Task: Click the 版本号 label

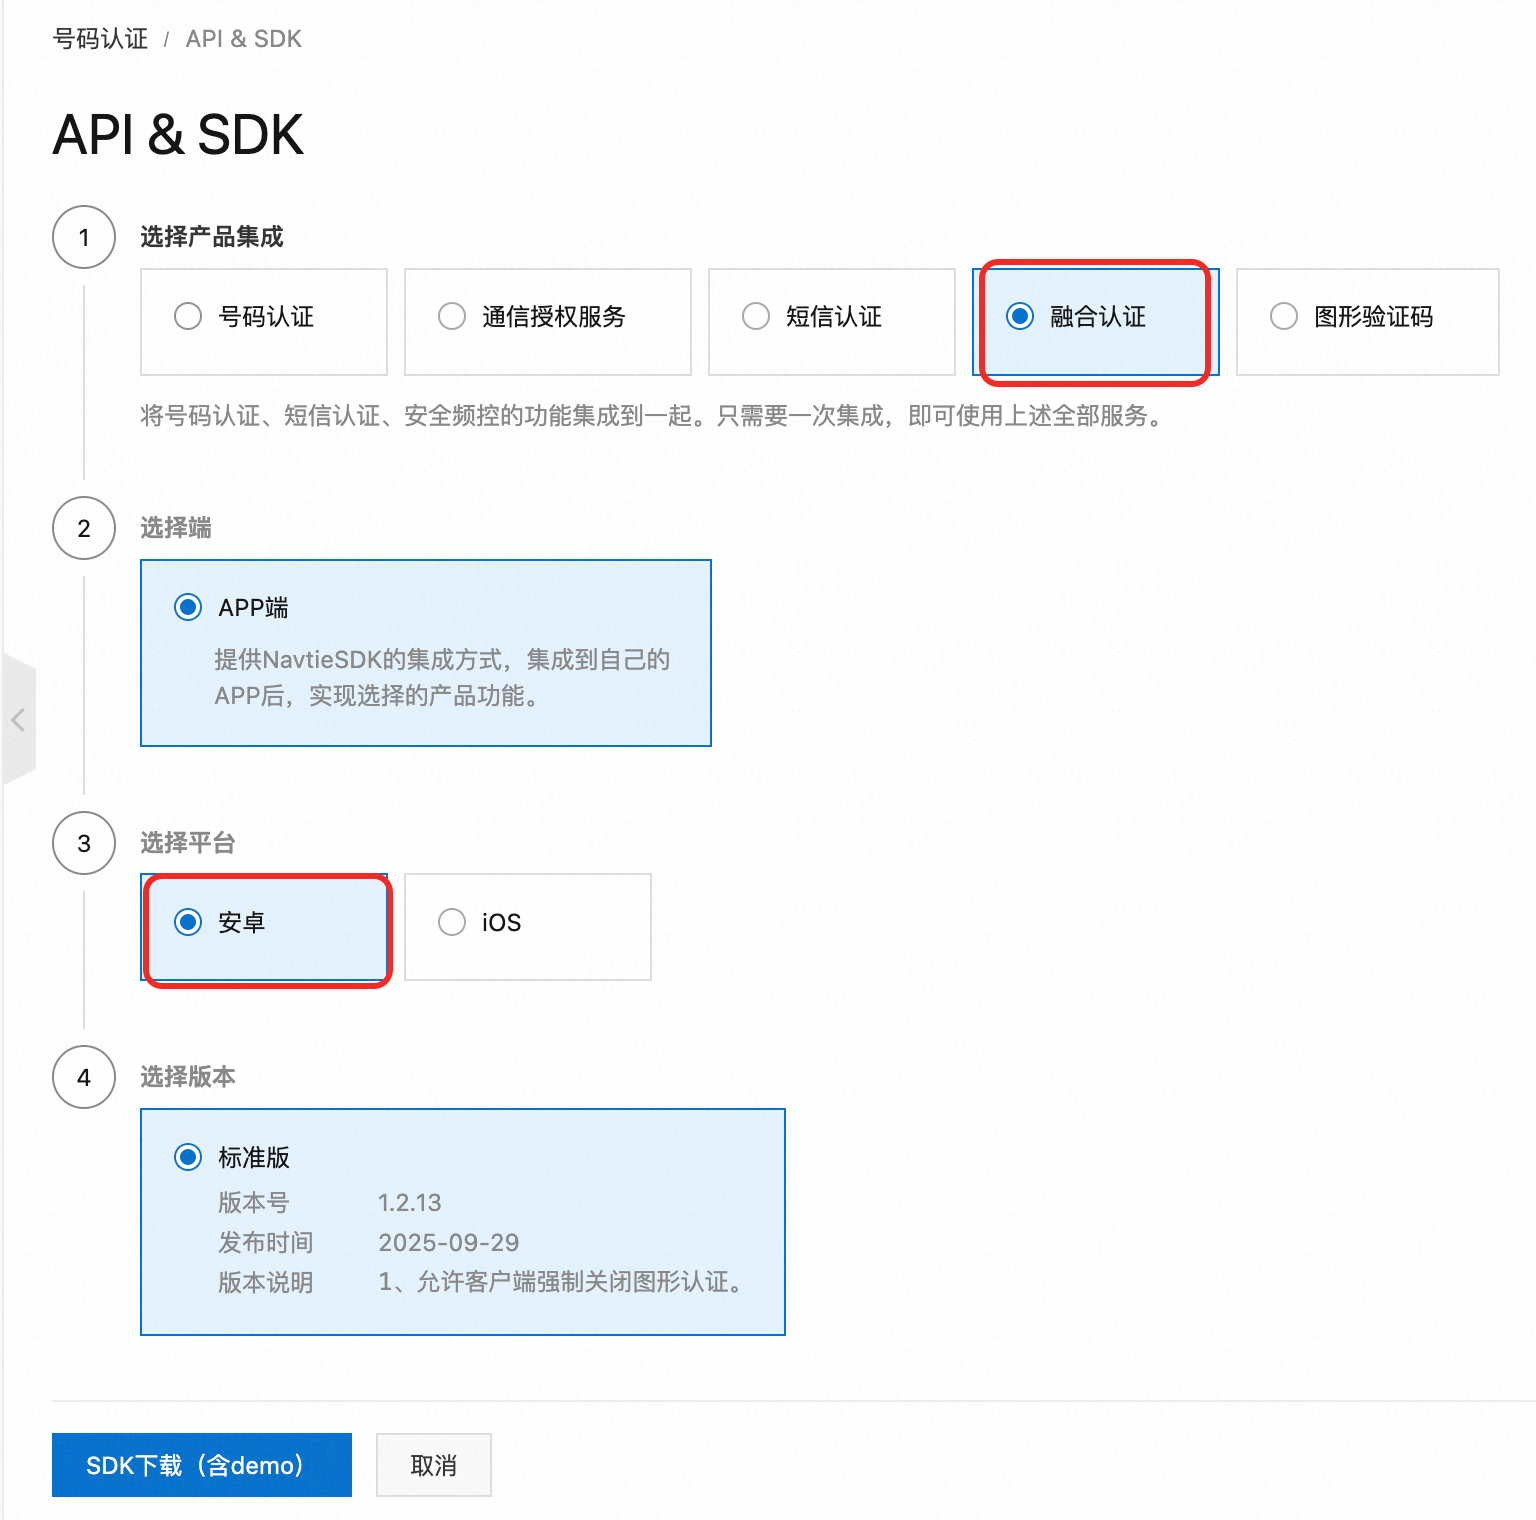Action: coord(254,1202)
